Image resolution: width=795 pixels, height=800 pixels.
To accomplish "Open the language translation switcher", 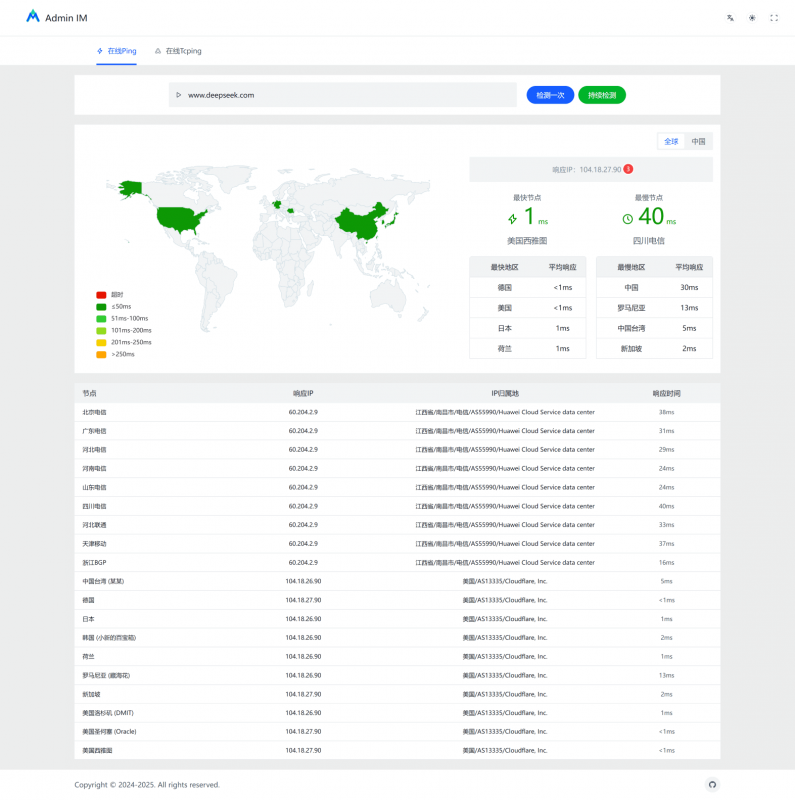I will (x=730, y=18).
